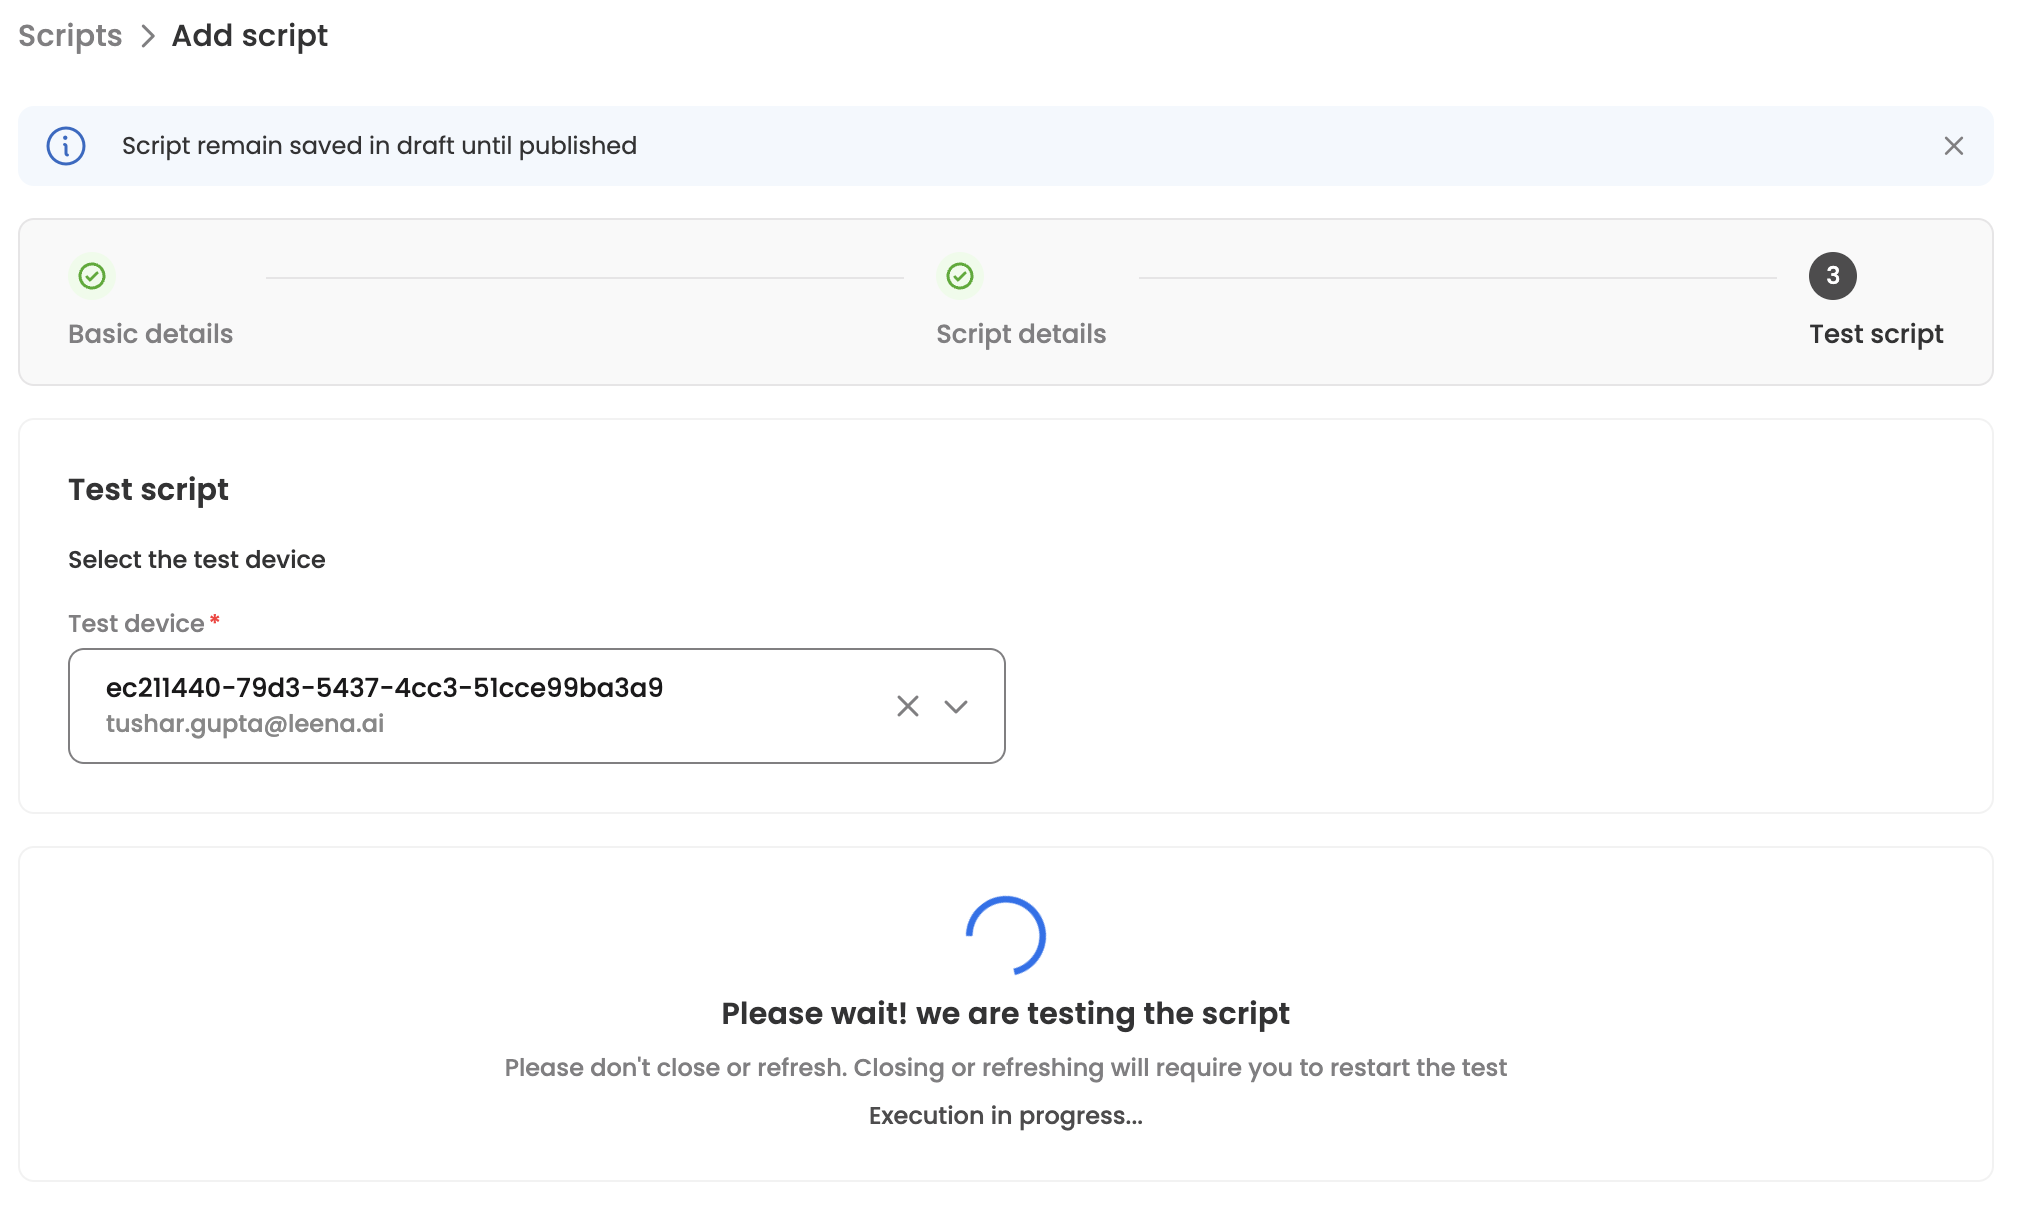This screenshot has height=1208, width=2020.
Task: Click the Basic details green checkmark icon
Action: coord(92,276)
